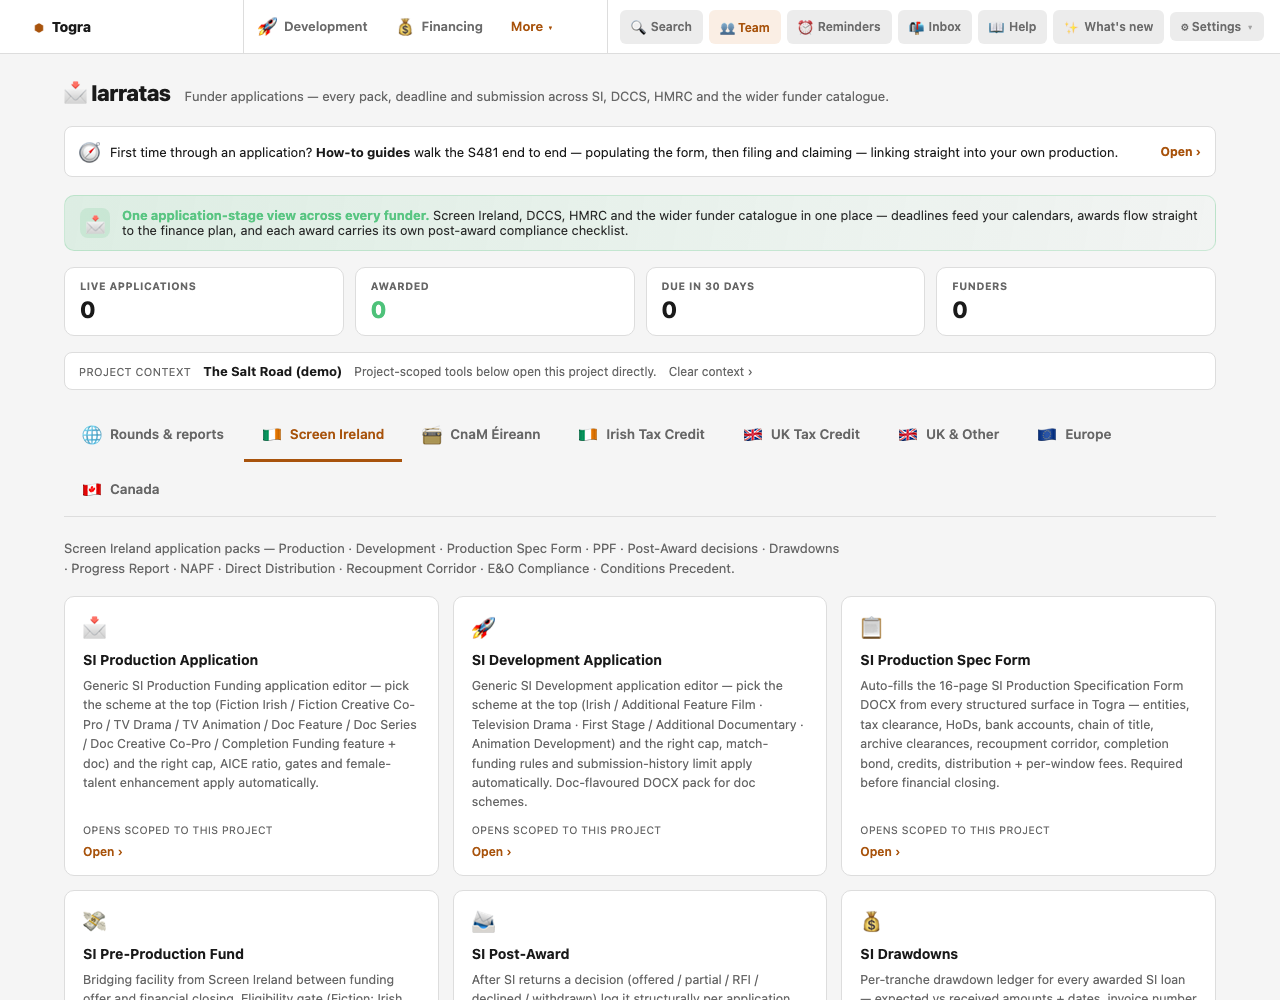This screenshot has height=1000, width=1280.
Task: Click the envelope icon on SI Production Application
Action: click(x=95, y=628)
